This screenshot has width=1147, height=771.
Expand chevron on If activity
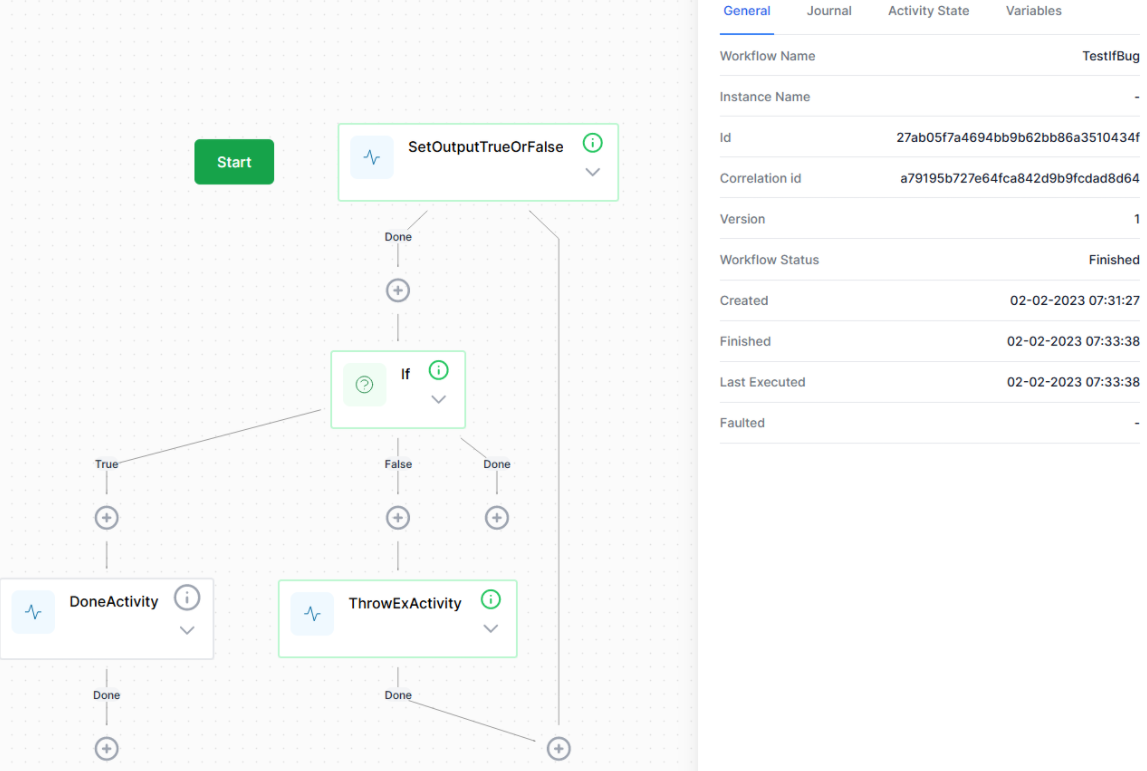pos(438,399)
